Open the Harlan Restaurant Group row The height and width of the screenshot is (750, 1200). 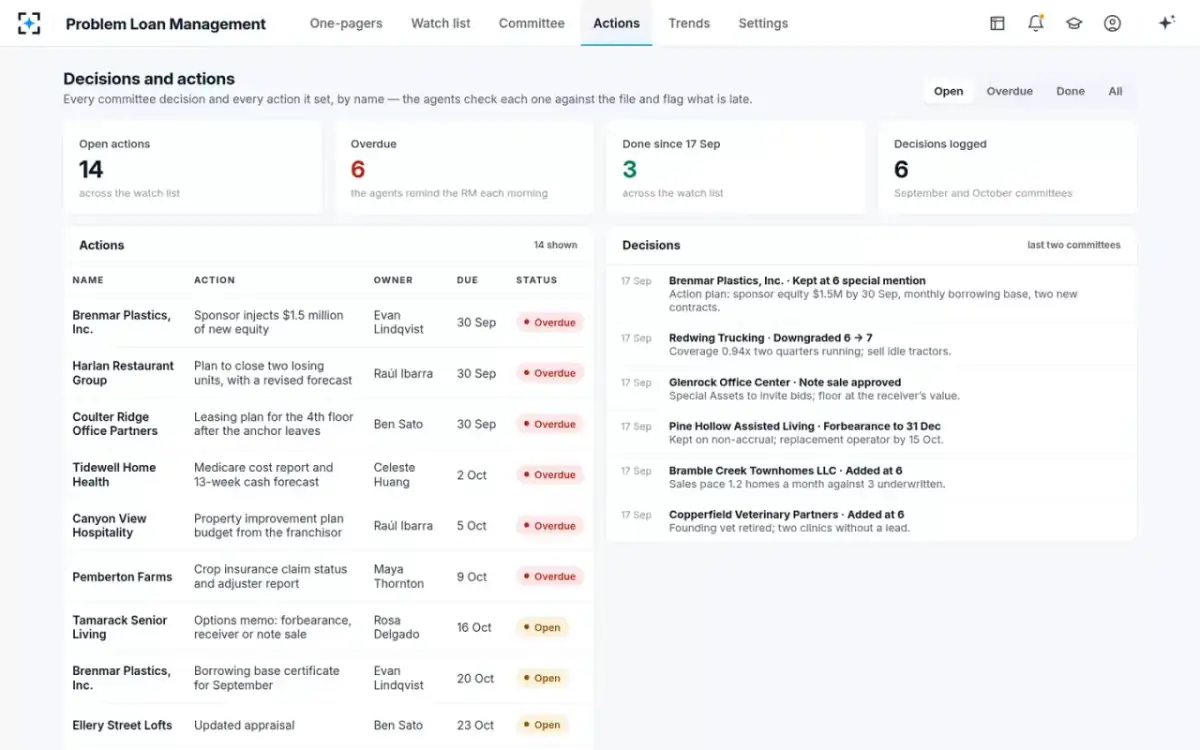click(x=329, y=373)
